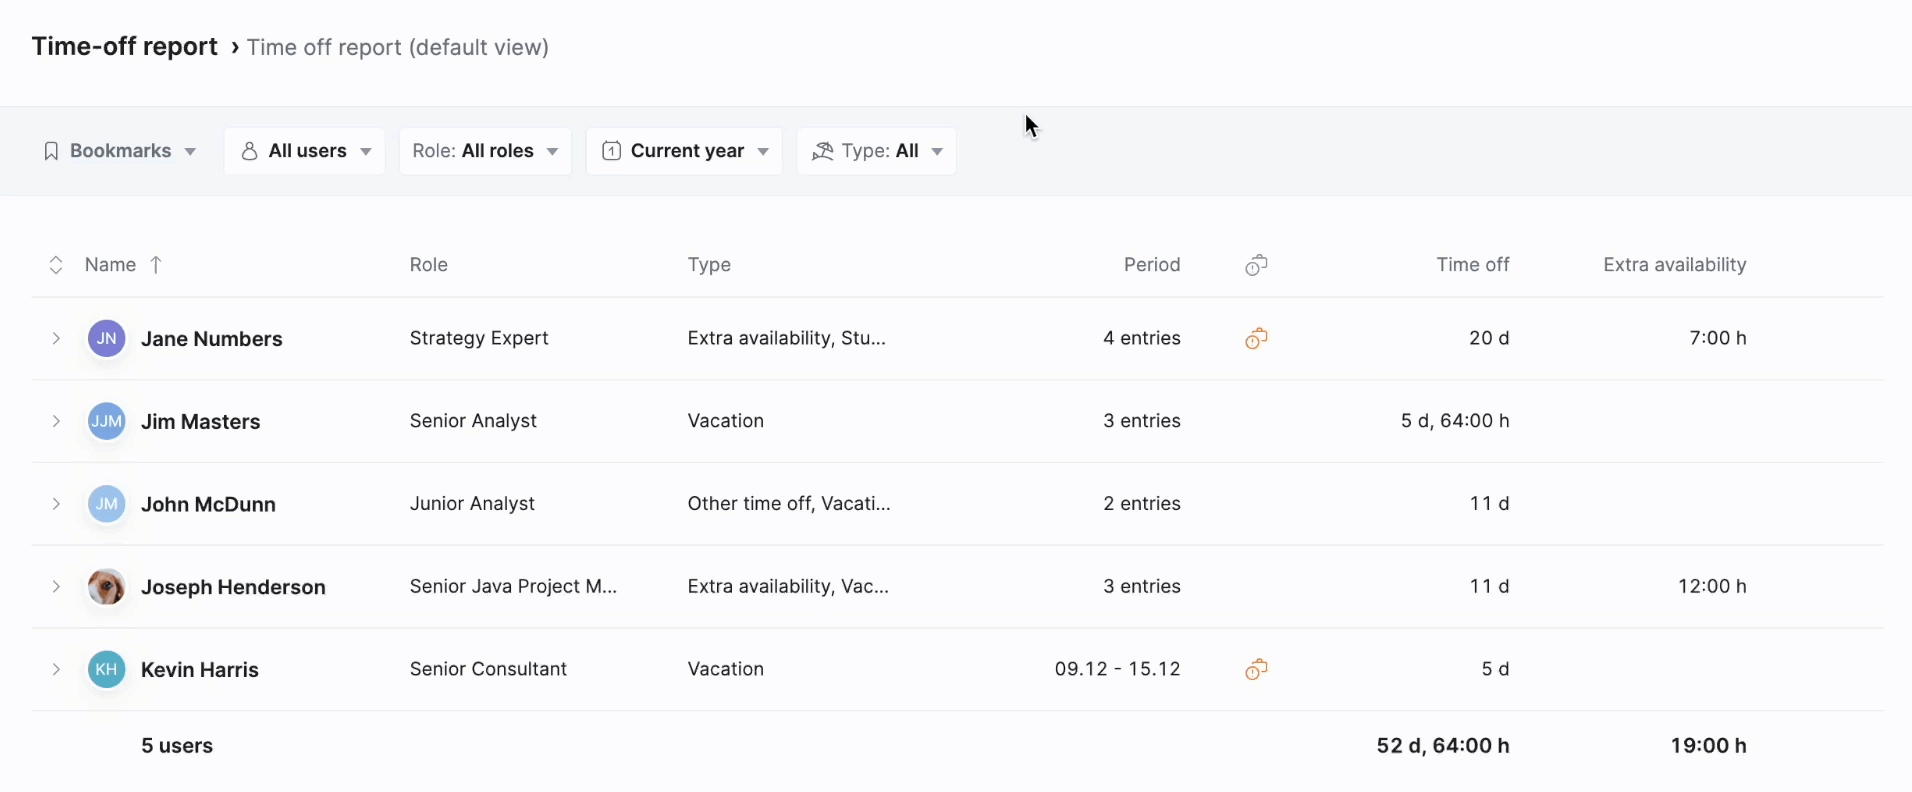Image resolution: width=1912 pixels, height=792 pixels.
Task: Click the 09.12 - 15.12 period cell
Action: [x=1118, y=669]
